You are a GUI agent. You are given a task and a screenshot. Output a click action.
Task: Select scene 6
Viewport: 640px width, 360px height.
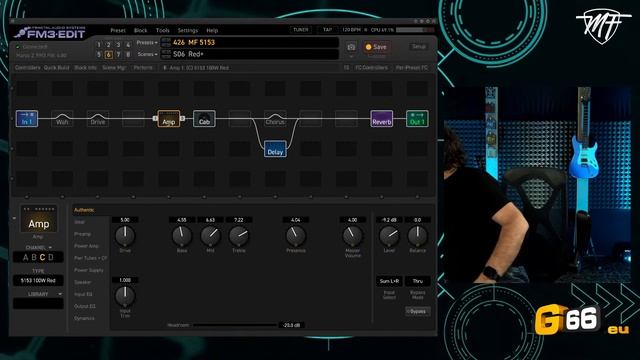click(109, 54)
